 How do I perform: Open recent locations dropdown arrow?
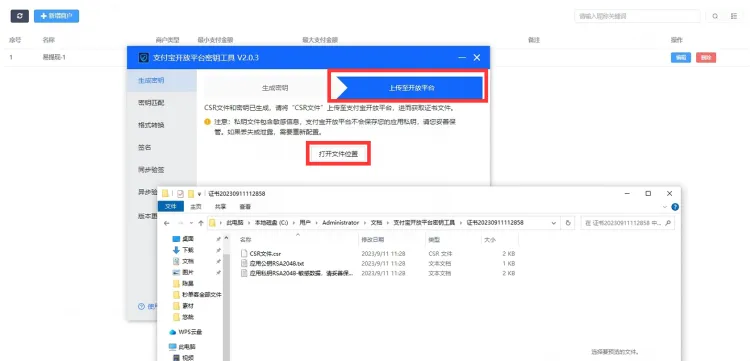click(190, 223)
